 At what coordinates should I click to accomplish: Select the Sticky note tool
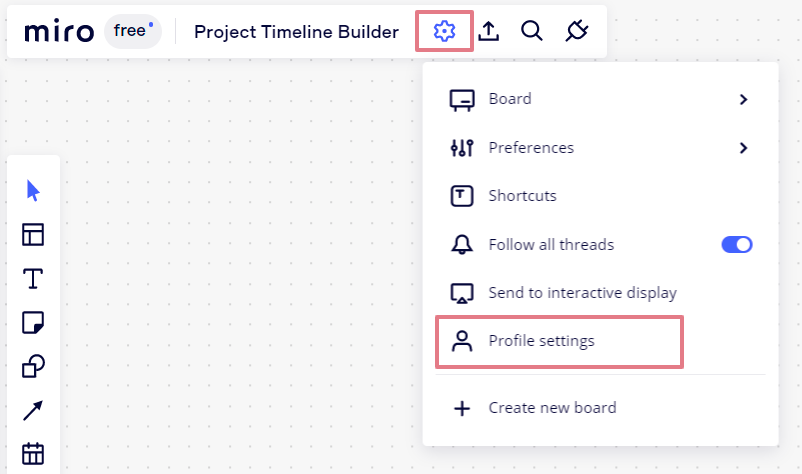point(33,322)
